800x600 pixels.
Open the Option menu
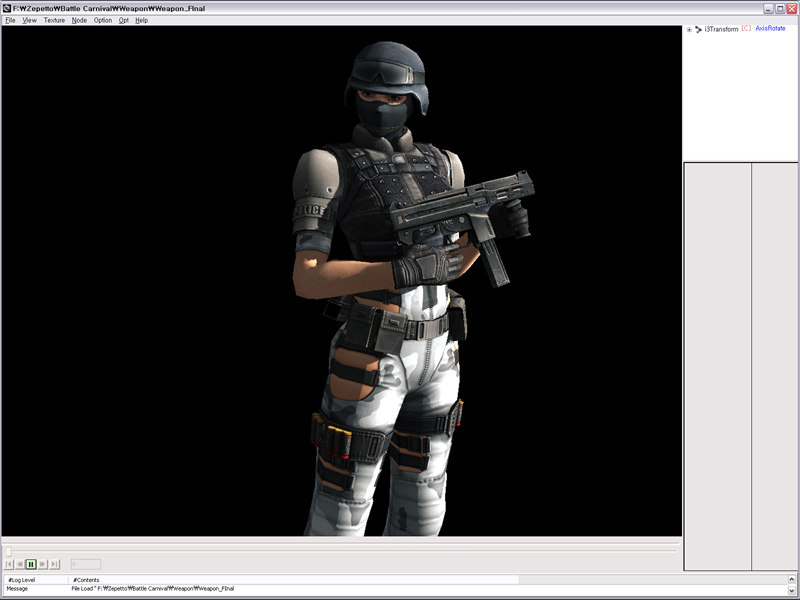pyautogui.click(x=103, y=20)
